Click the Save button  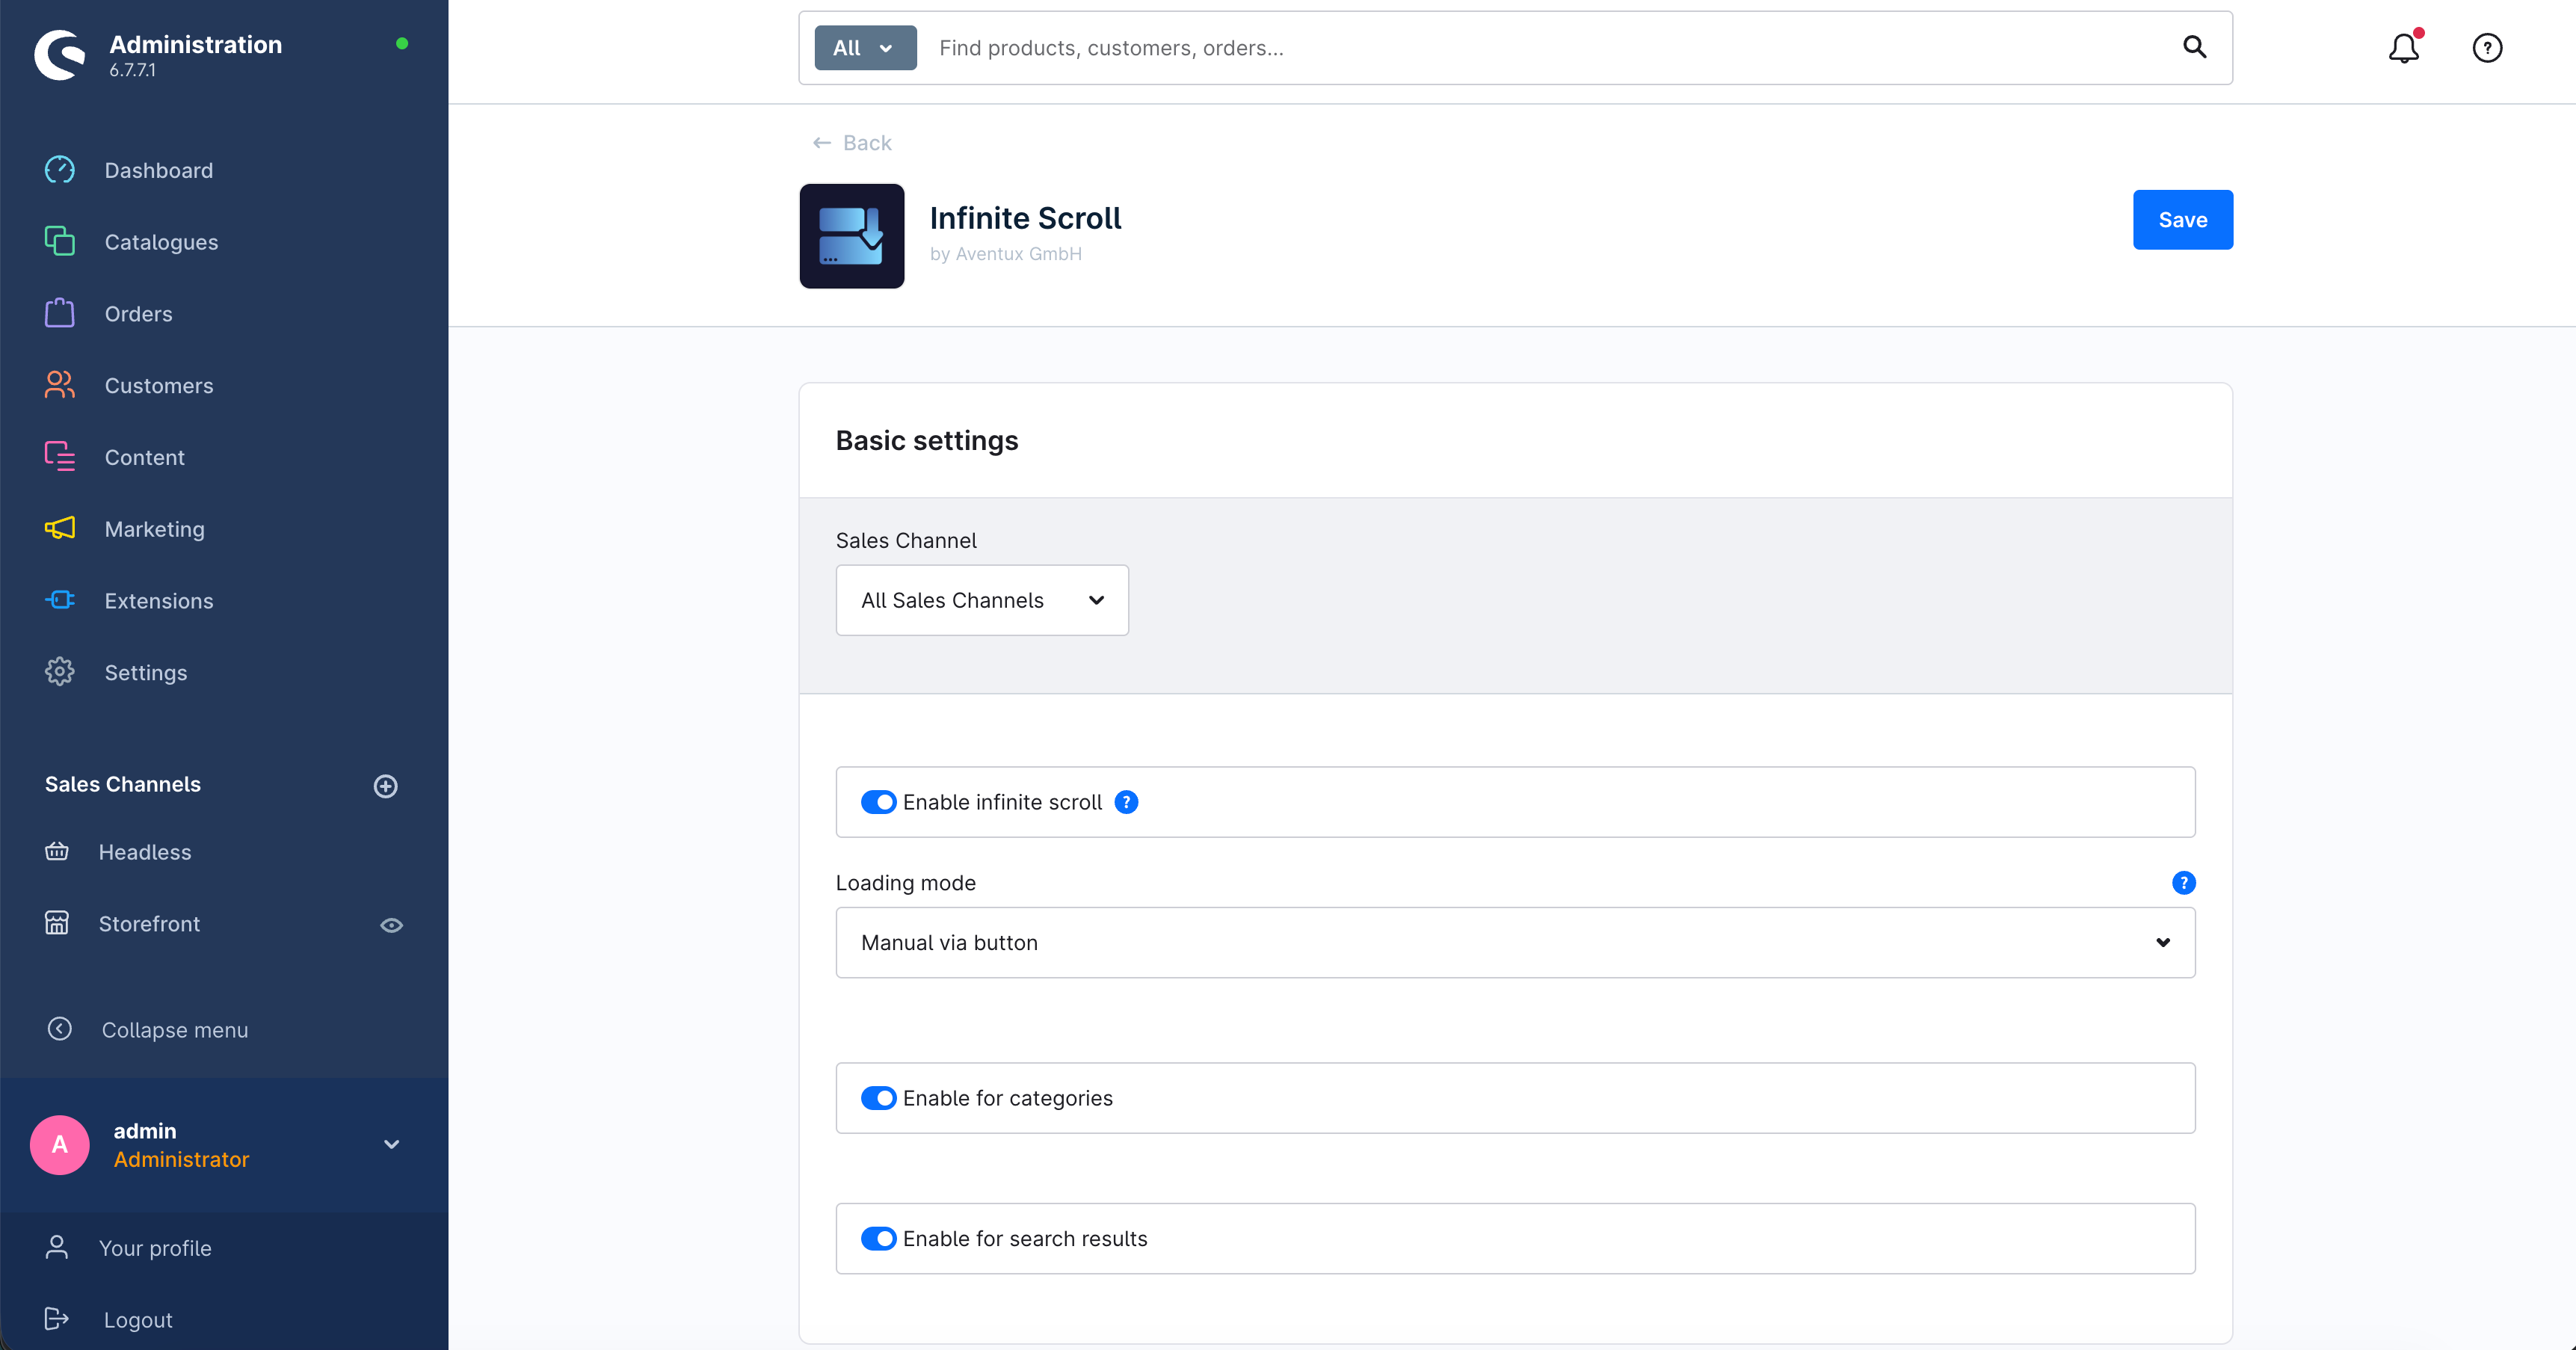click(2181, 220)
